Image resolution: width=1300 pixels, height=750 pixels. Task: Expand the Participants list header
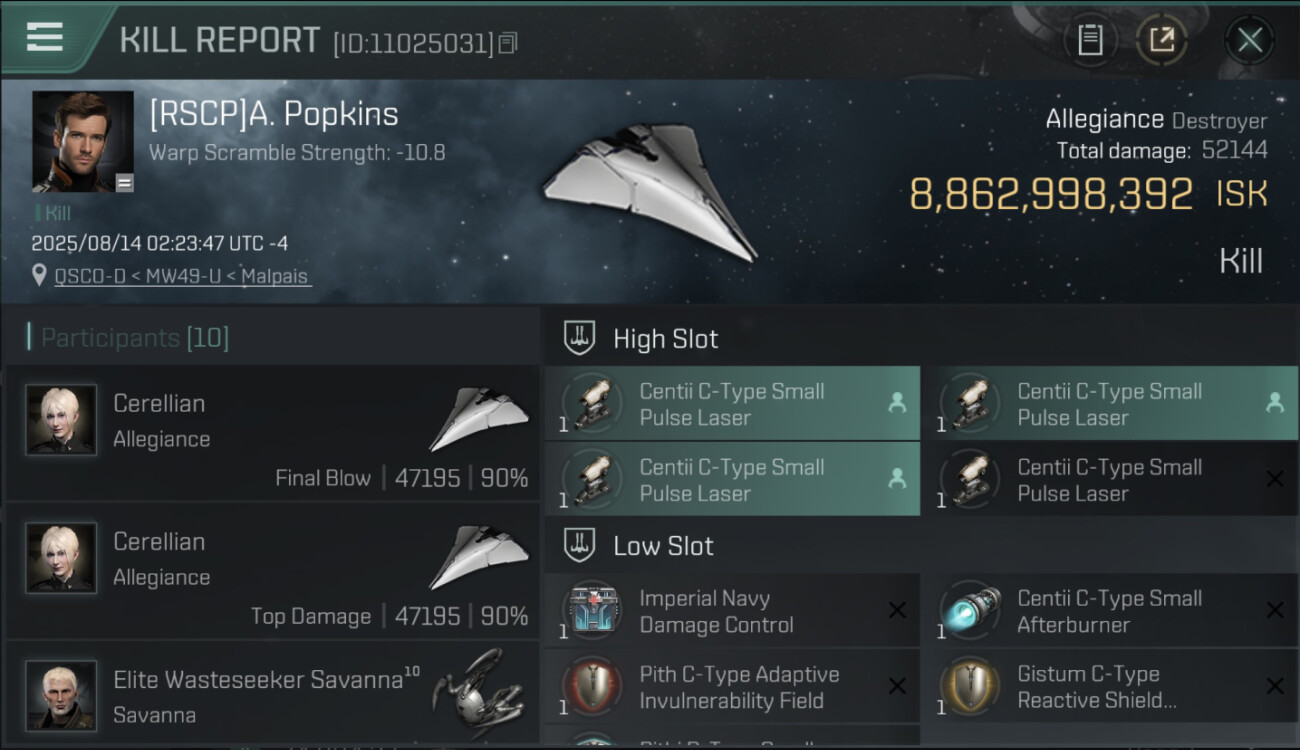135,338
